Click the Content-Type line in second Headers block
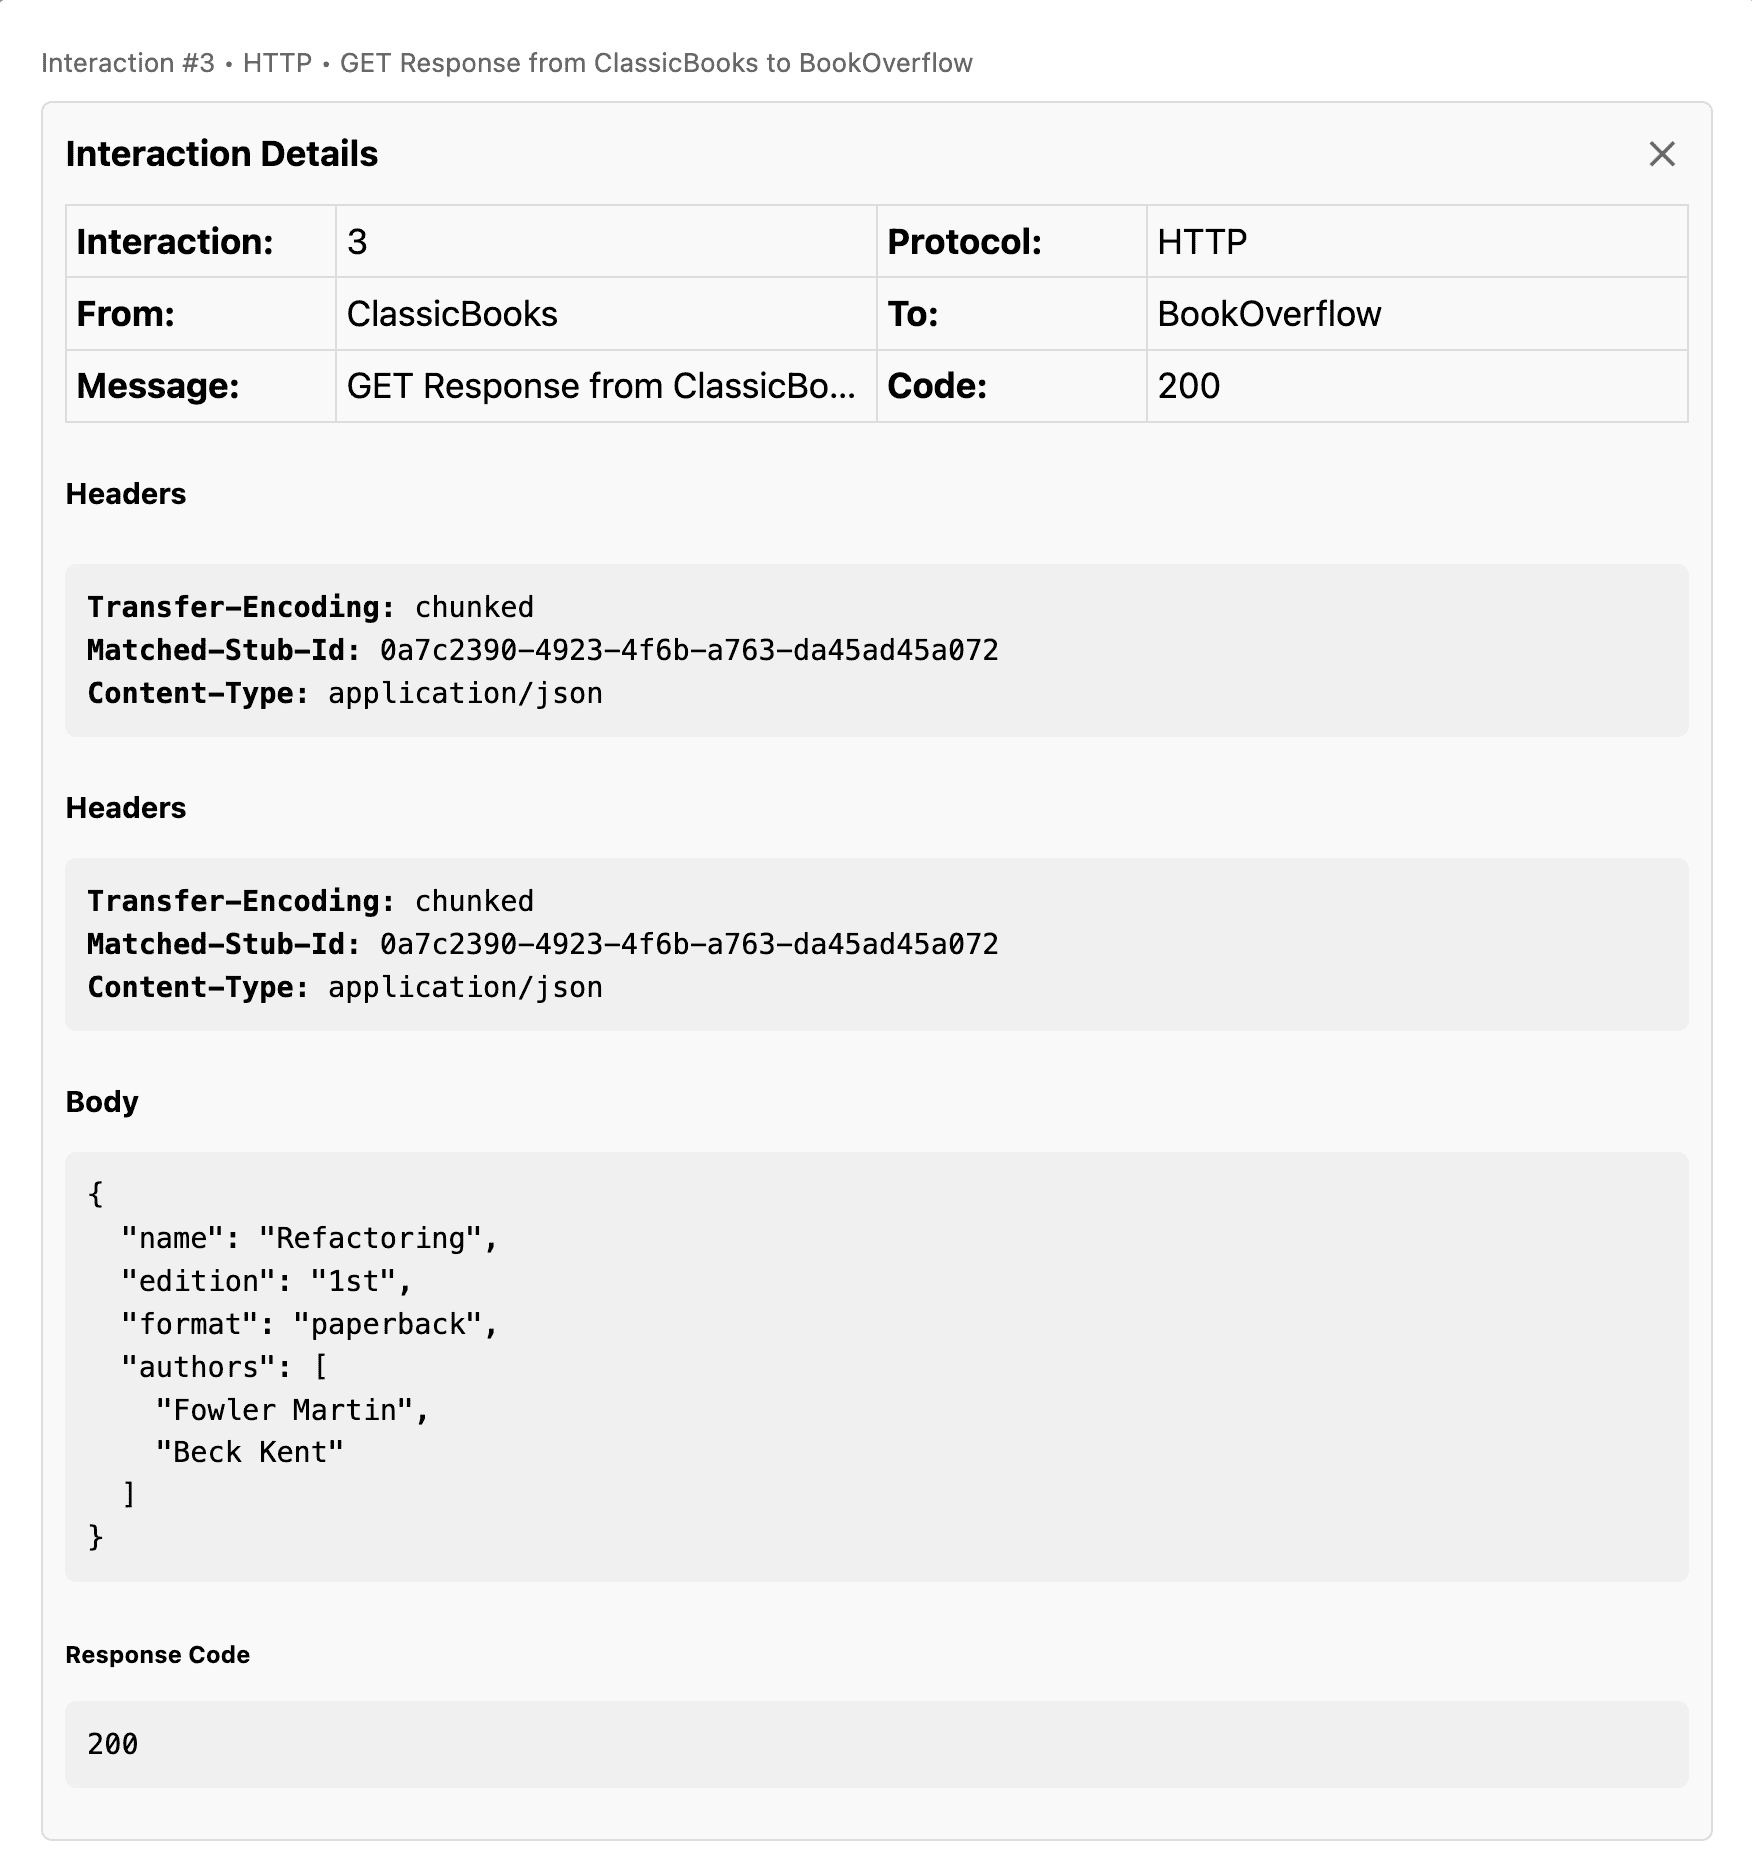1752x1872 pixels. (345, 988)
